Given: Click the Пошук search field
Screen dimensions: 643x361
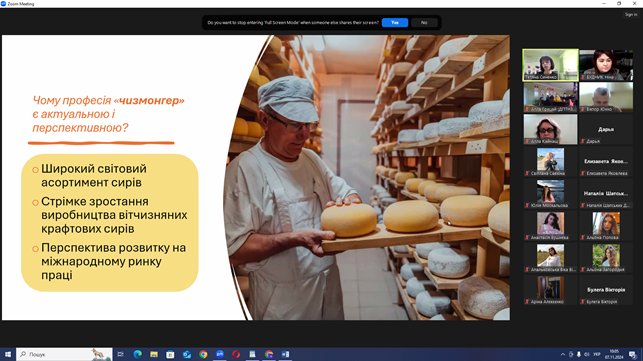Looking at the screenshot, I should click(64, 354).
